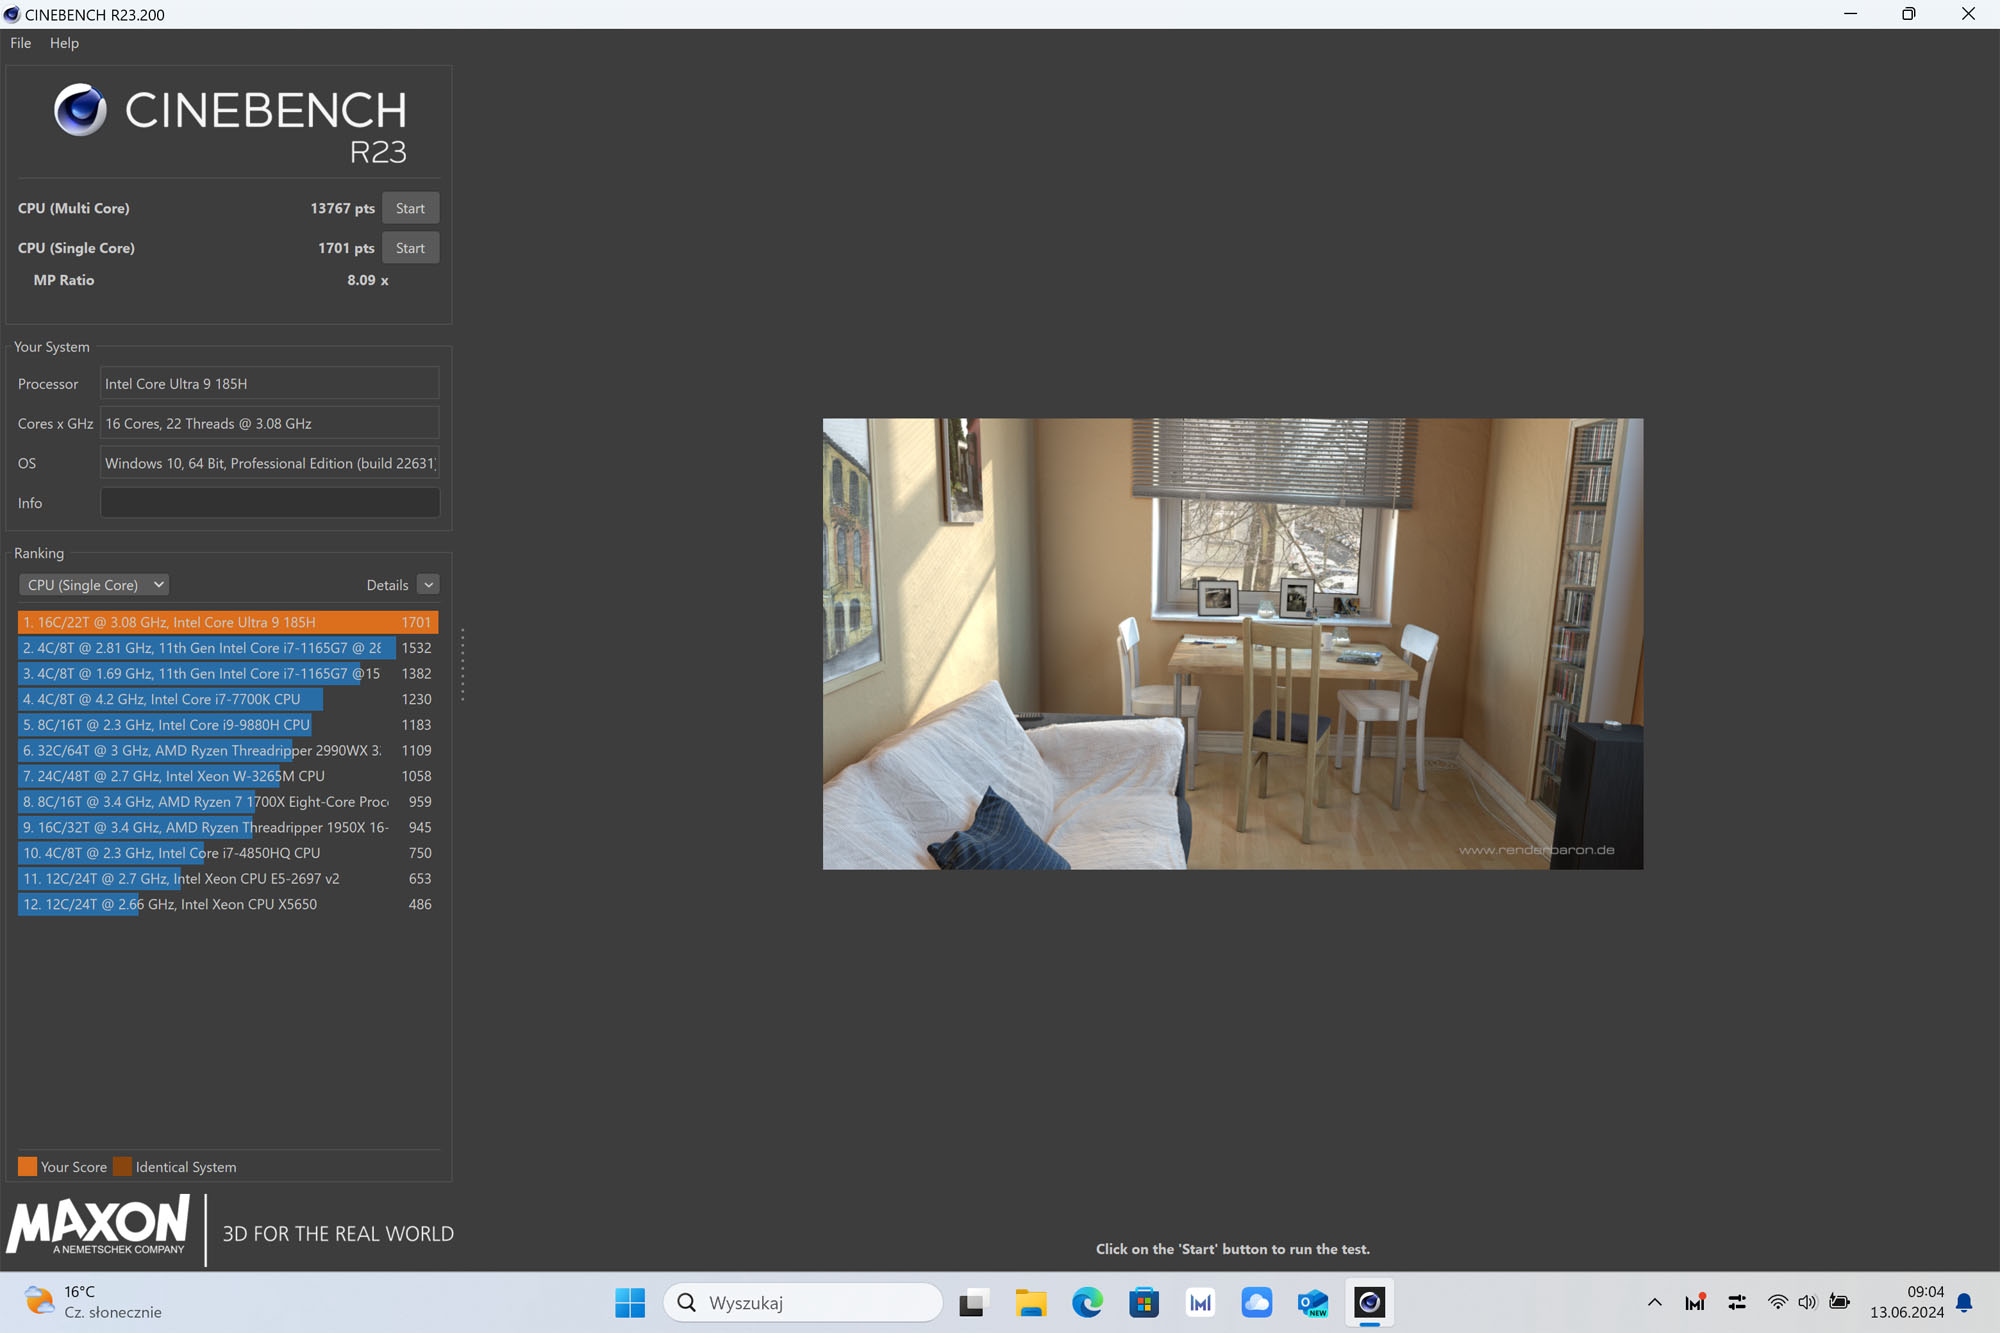Image resolution: width=2000 pixels, height=1333 pixels.
Task: Select ranking row 11 Xeon E5-2697 v2
Action: (228, 879)
